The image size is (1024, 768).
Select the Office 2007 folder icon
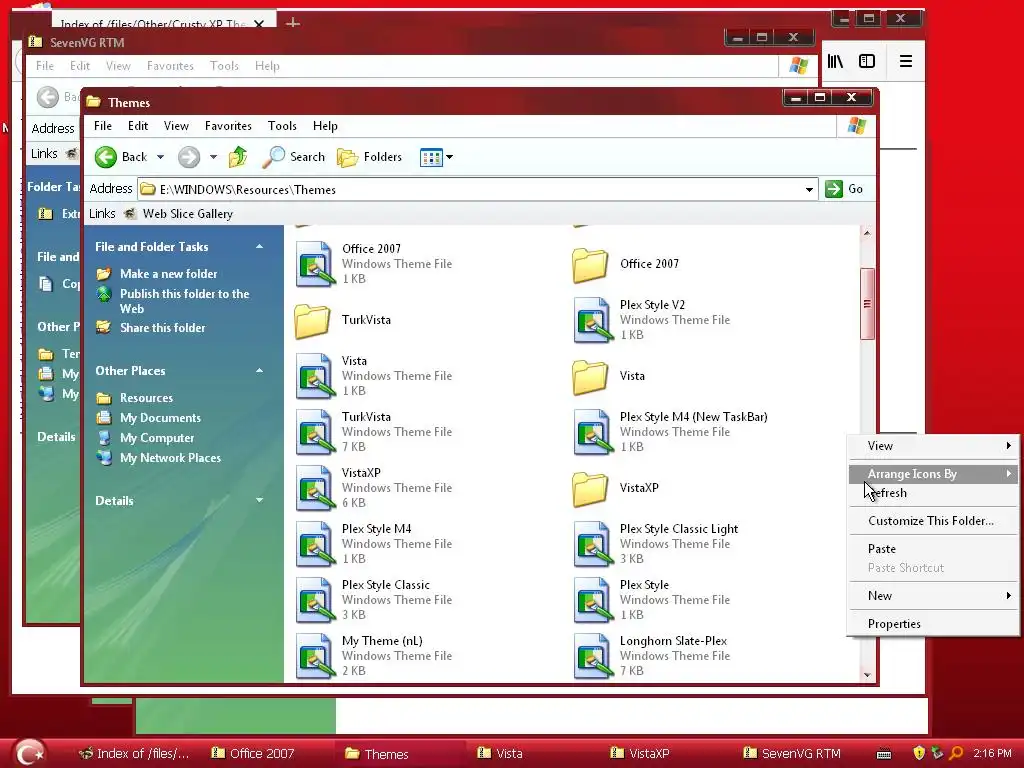(590, 264)
